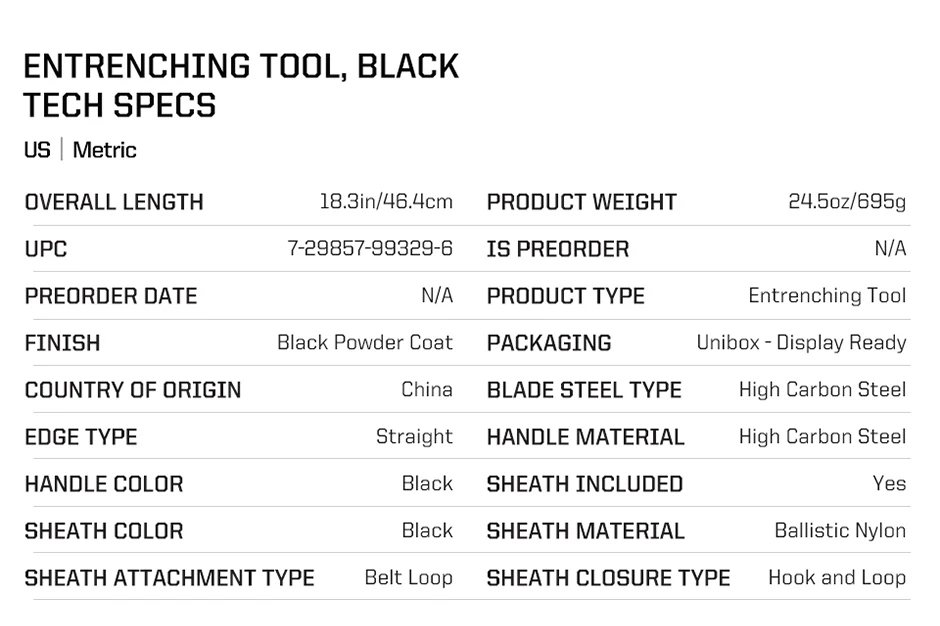Click the Is Preorder N/A value
Viewport: 940px width, 626px height.
pyautogui.click(x=890, y=248)
